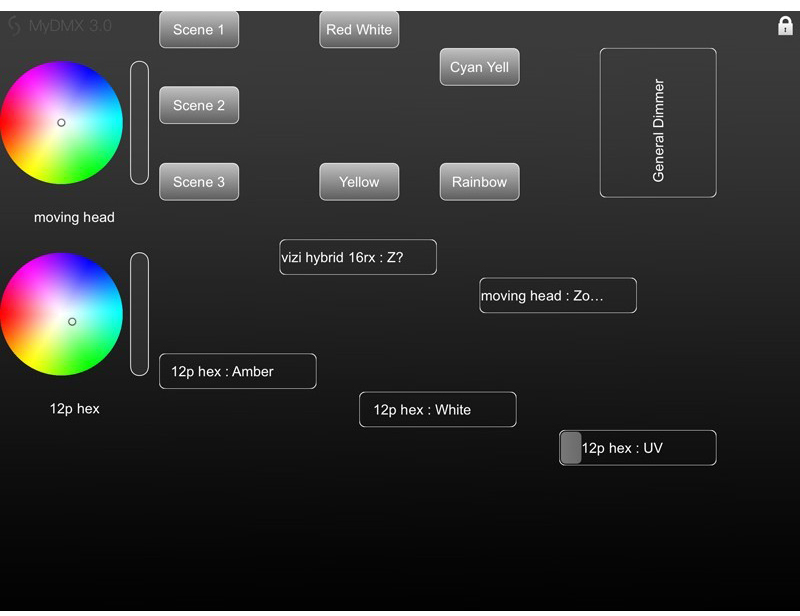Trigger the Scene 2 button
The image size is (800, 616).
click(199, 105)
